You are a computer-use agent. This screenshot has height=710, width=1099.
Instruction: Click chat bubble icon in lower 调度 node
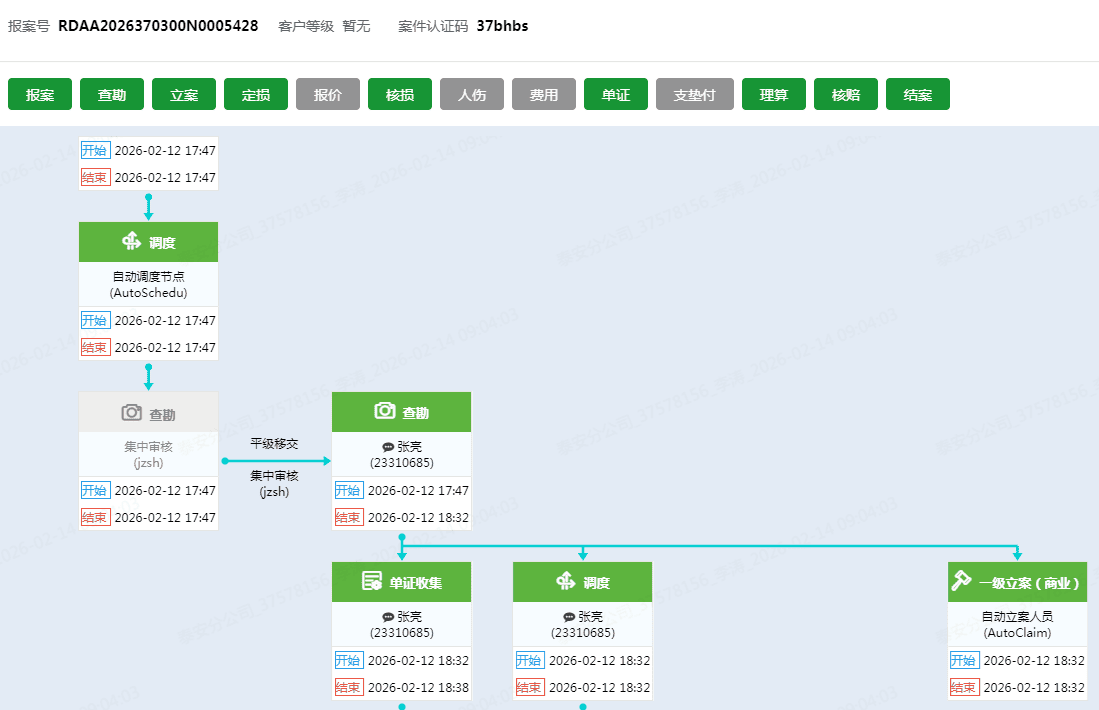point(569,617)
